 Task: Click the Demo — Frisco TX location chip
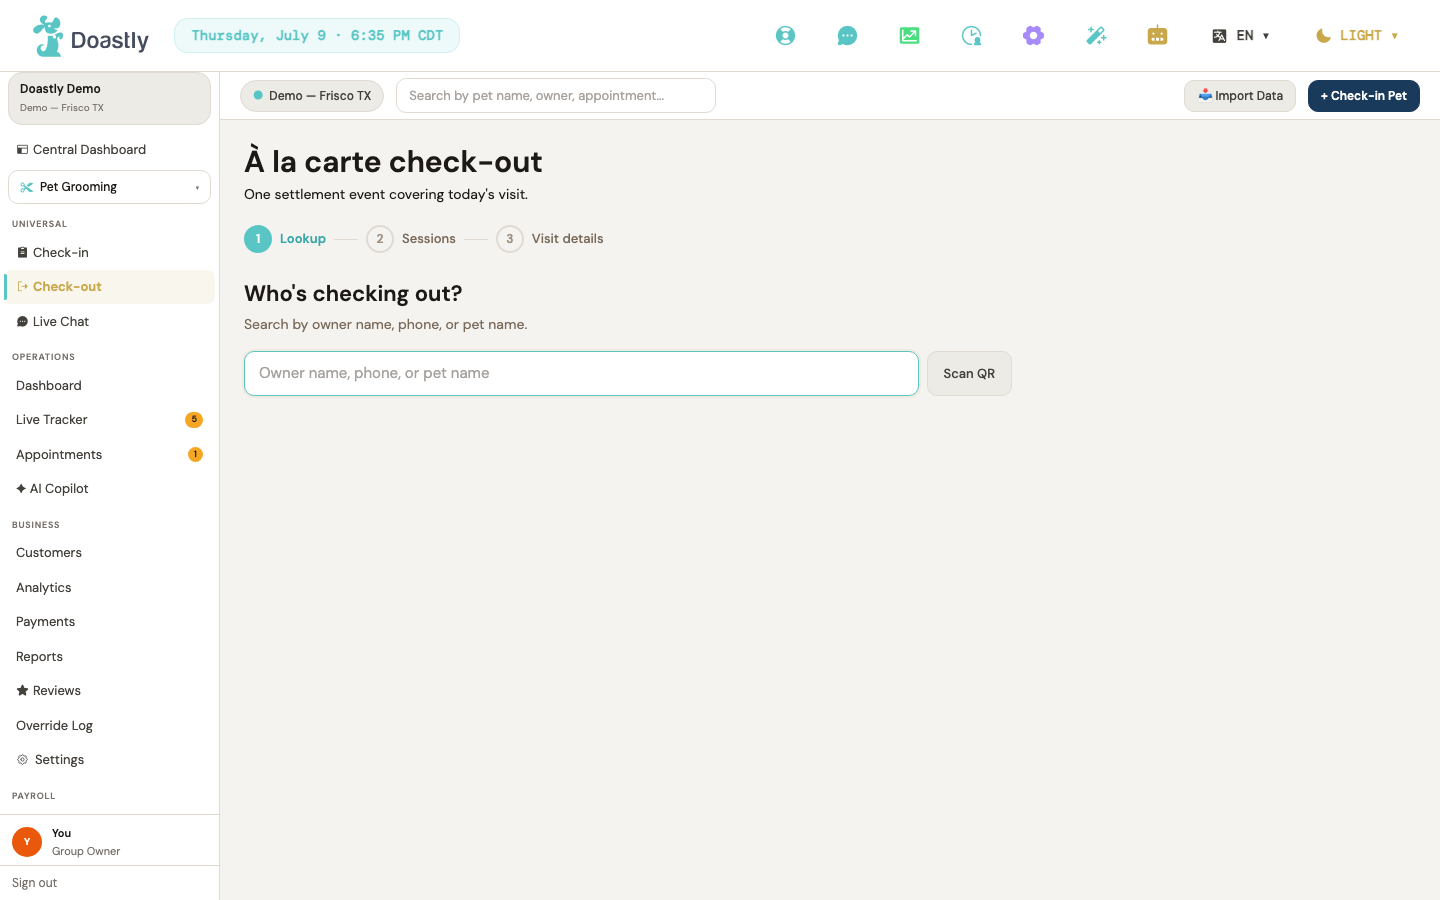312,96
